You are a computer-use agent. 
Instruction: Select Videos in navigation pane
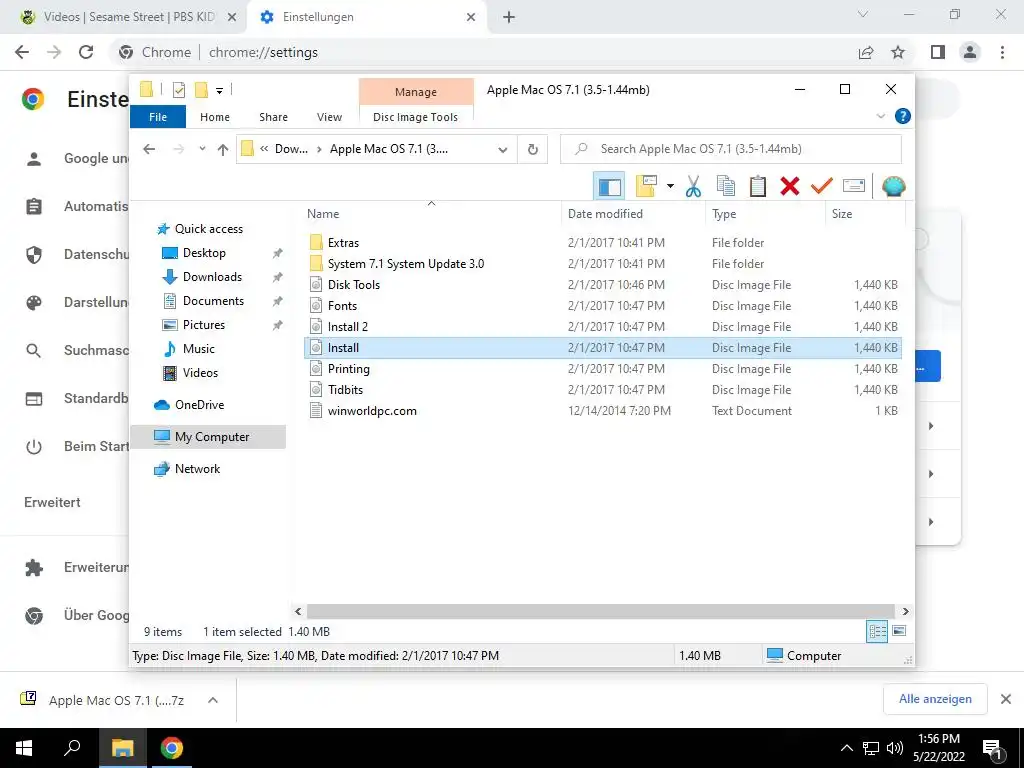coord(200,373)
